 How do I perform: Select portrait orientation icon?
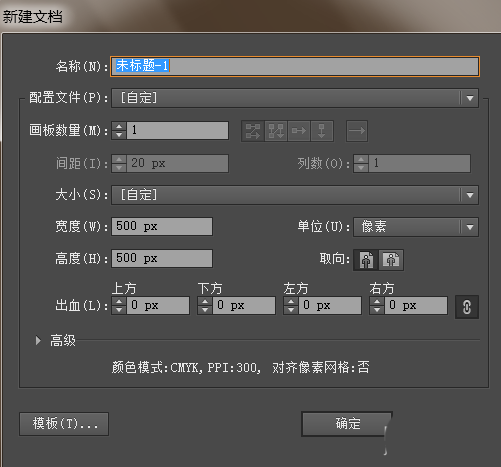pos(366,260)
